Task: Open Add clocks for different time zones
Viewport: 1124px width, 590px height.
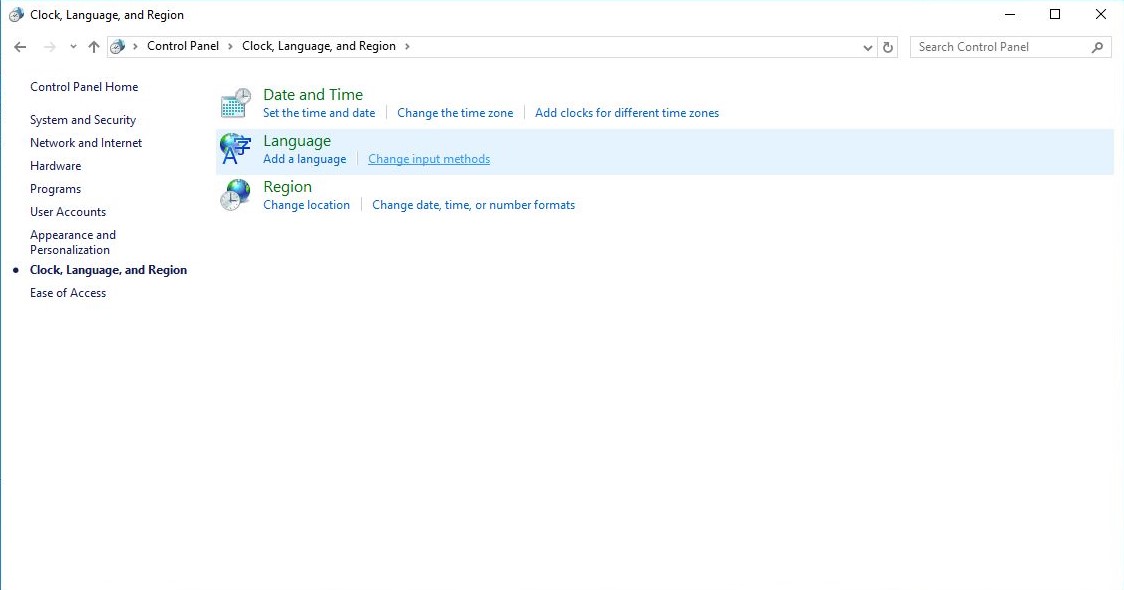Action: click(627, 113)
